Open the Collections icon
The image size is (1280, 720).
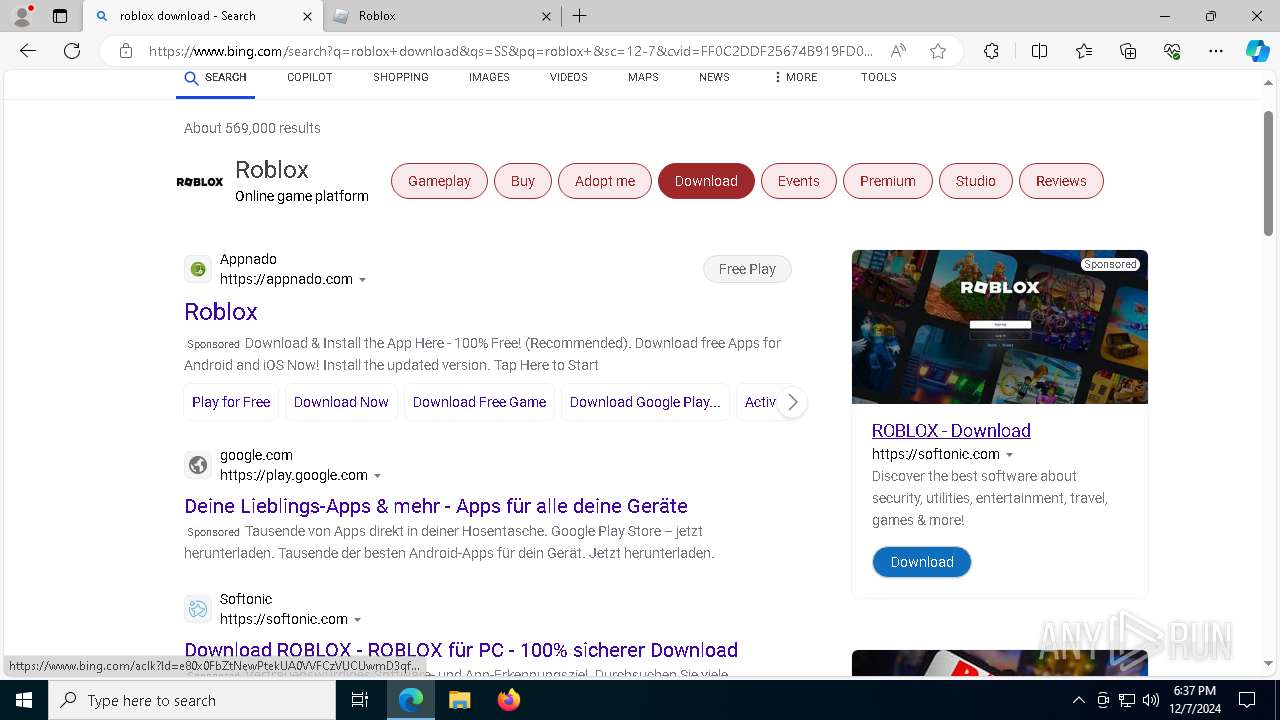1128,51
